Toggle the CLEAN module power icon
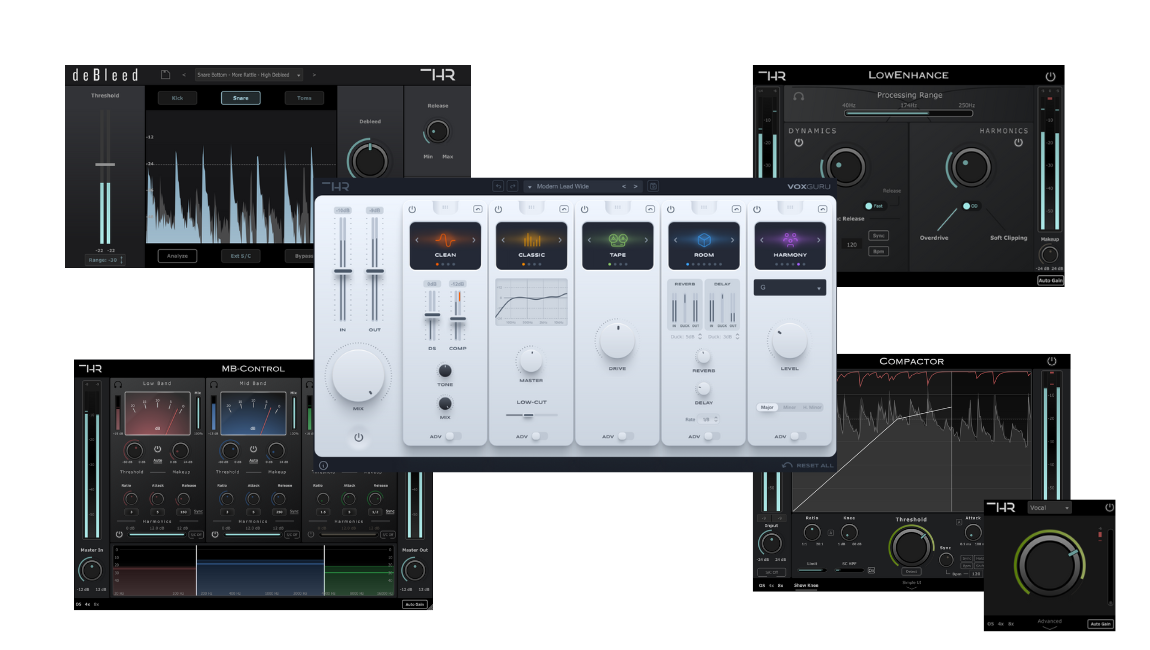1150x650 pixels. 412,210
